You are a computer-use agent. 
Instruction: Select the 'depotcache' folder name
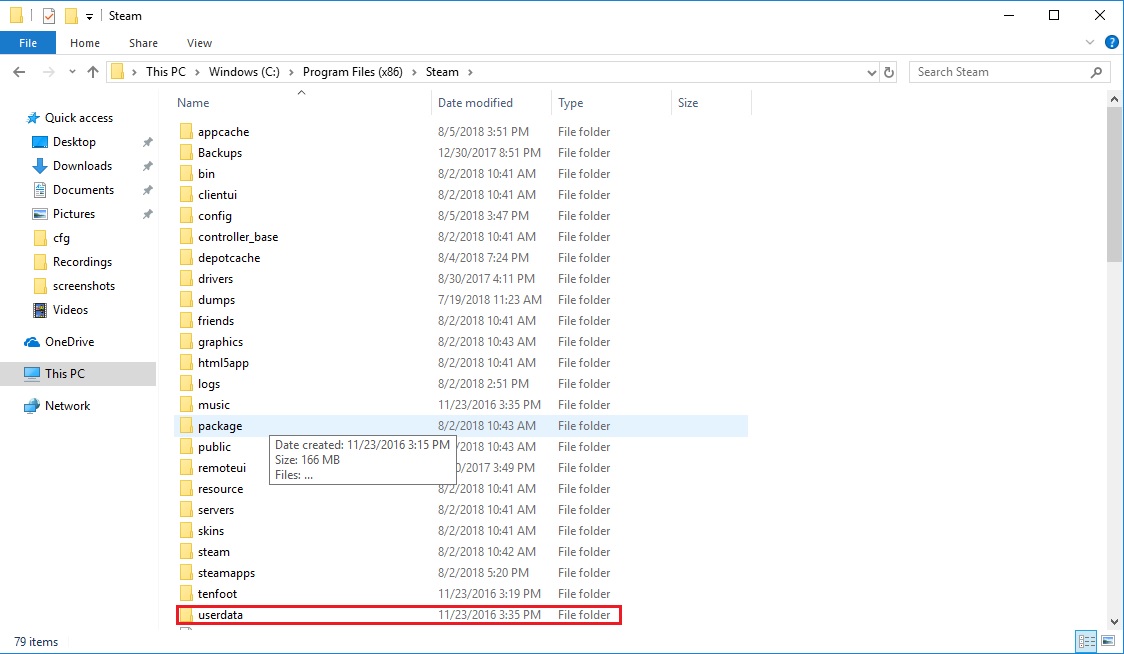(x=229, y=257)
